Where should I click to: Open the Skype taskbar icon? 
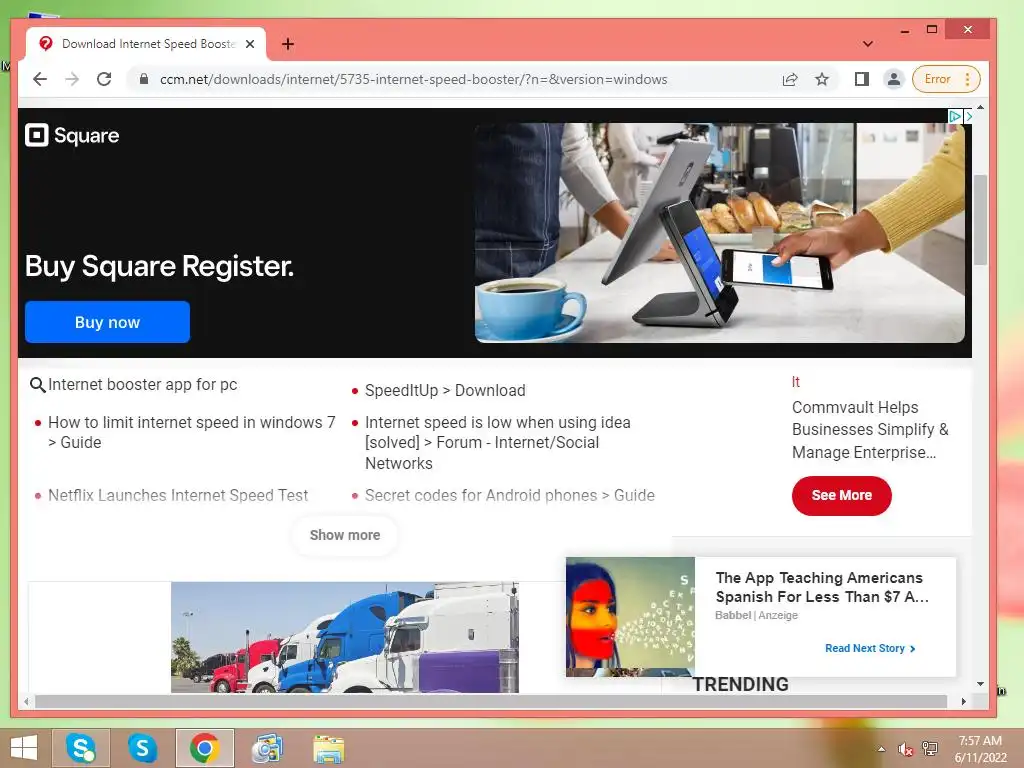pyautogui.click(x=142, y=748)
